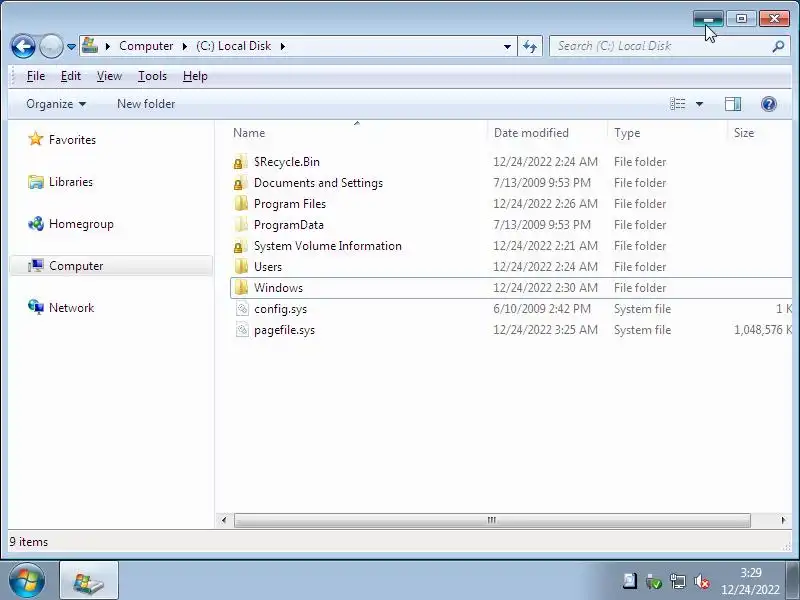
Task: Toggle the preview pane
Action: click(733, 104)
